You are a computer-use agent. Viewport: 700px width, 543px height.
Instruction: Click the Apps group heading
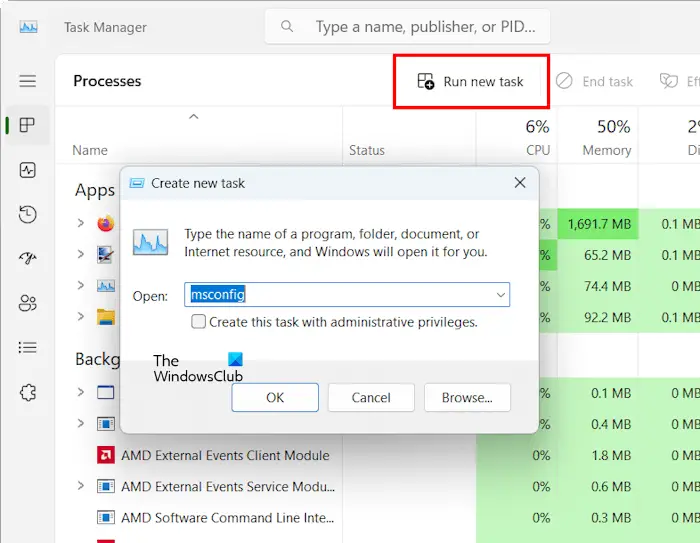pyautogui.click(x=95, y=190)
